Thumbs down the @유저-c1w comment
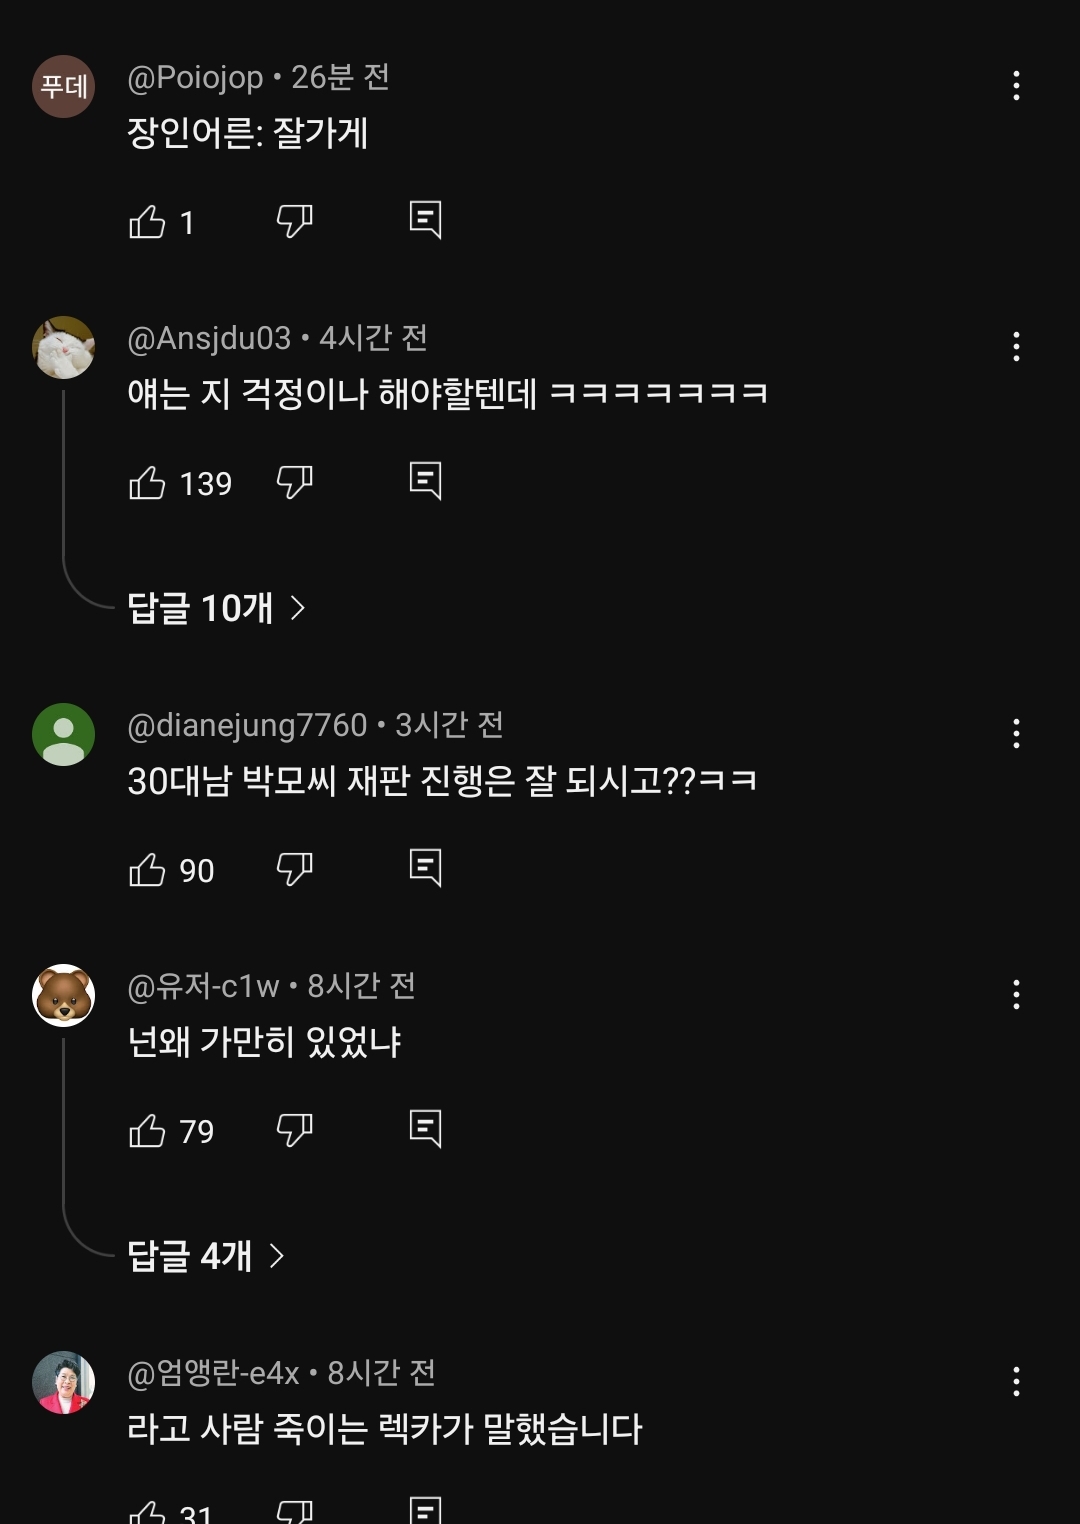The height and width of the screenshot is (1524, 1080). pos(294,1130)
